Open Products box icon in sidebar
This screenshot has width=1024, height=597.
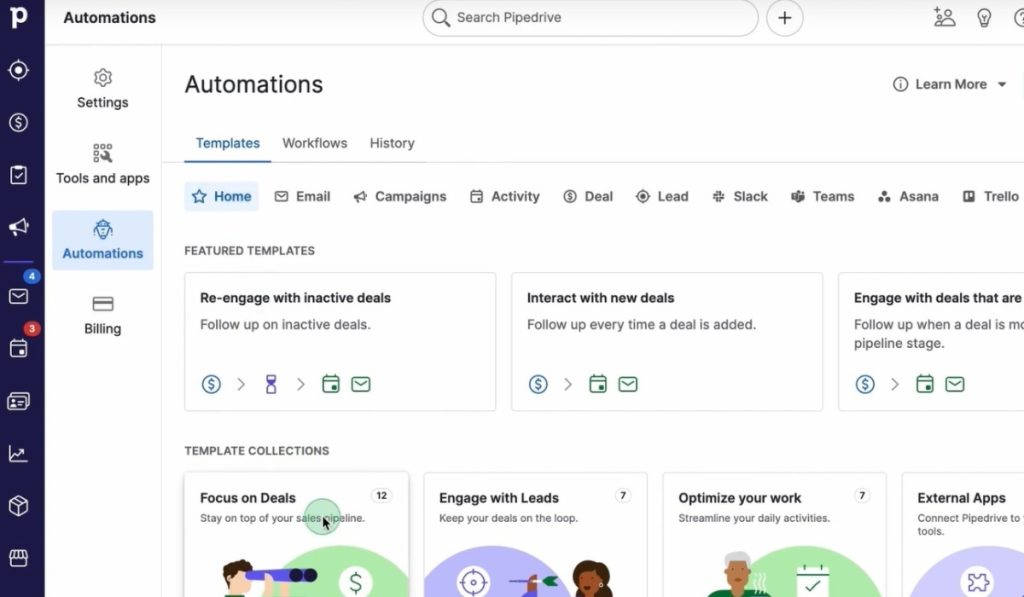[x=18, y=506]
